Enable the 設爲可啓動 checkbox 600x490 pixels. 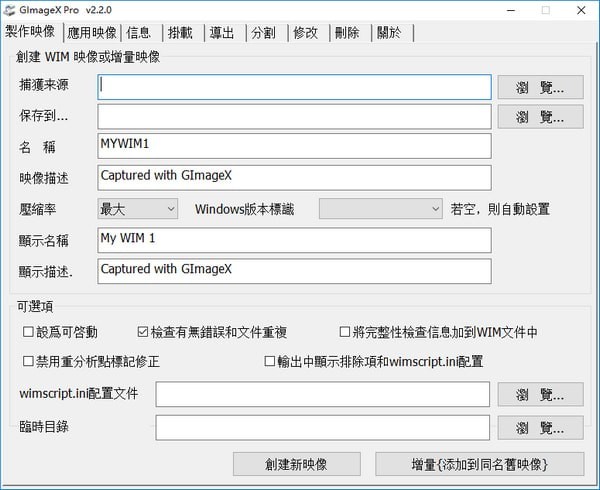[28, 332]
